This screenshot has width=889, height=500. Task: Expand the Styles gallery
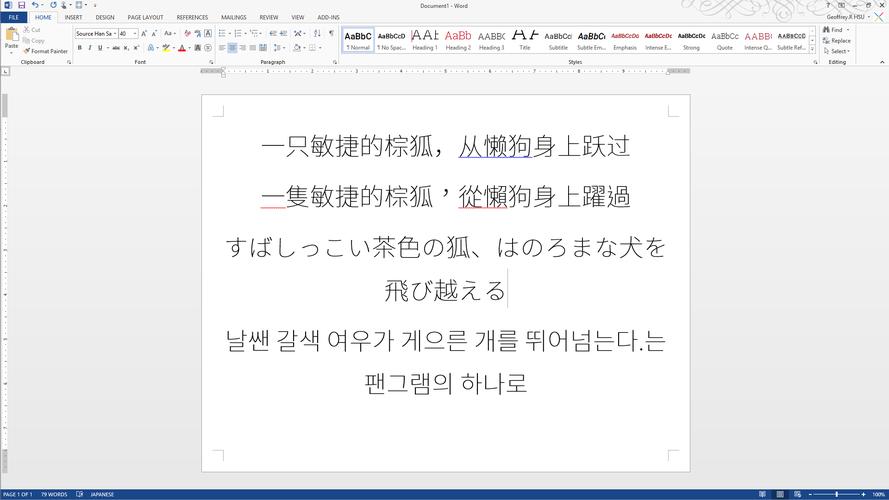812,50
